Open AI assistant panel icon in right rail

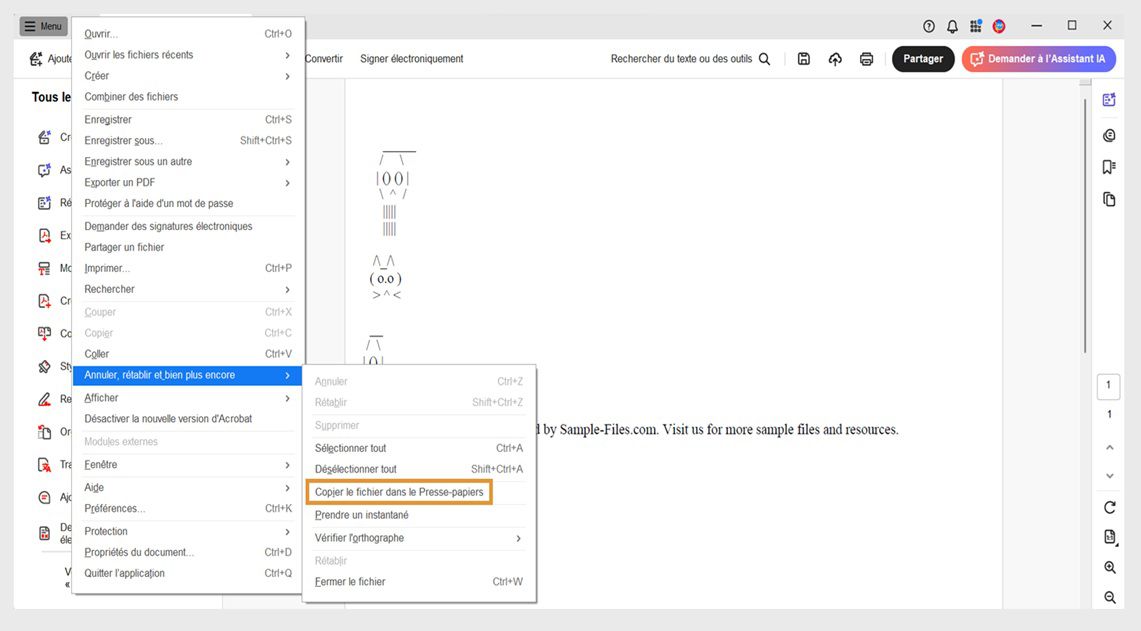pyautogui.click(x=1109, y=100)
